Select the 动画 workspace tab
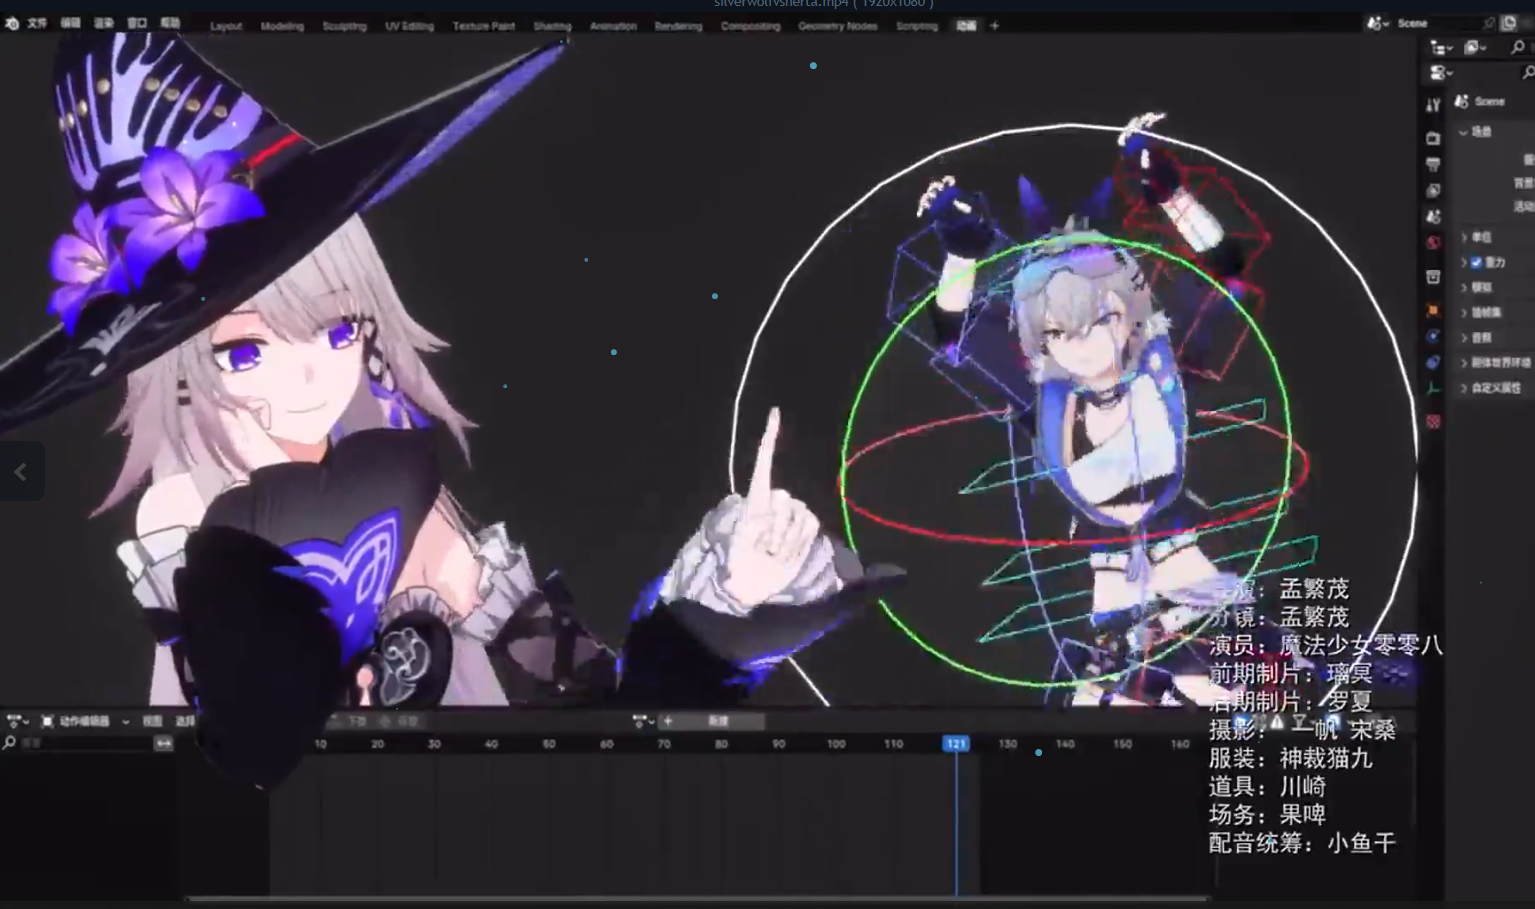This screenshot has width=1535, height=909. [966, 26]
